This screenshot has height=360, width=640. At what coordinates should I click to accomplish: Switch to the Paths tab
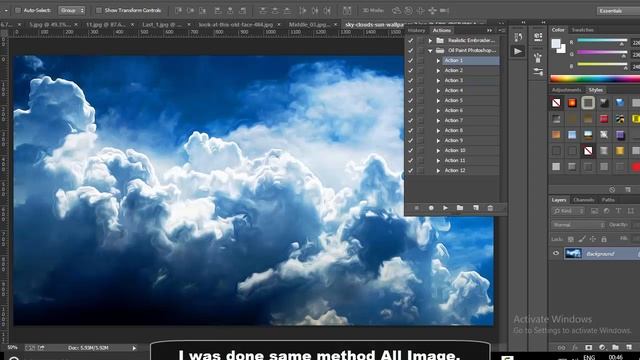click(x=608, y=200)
